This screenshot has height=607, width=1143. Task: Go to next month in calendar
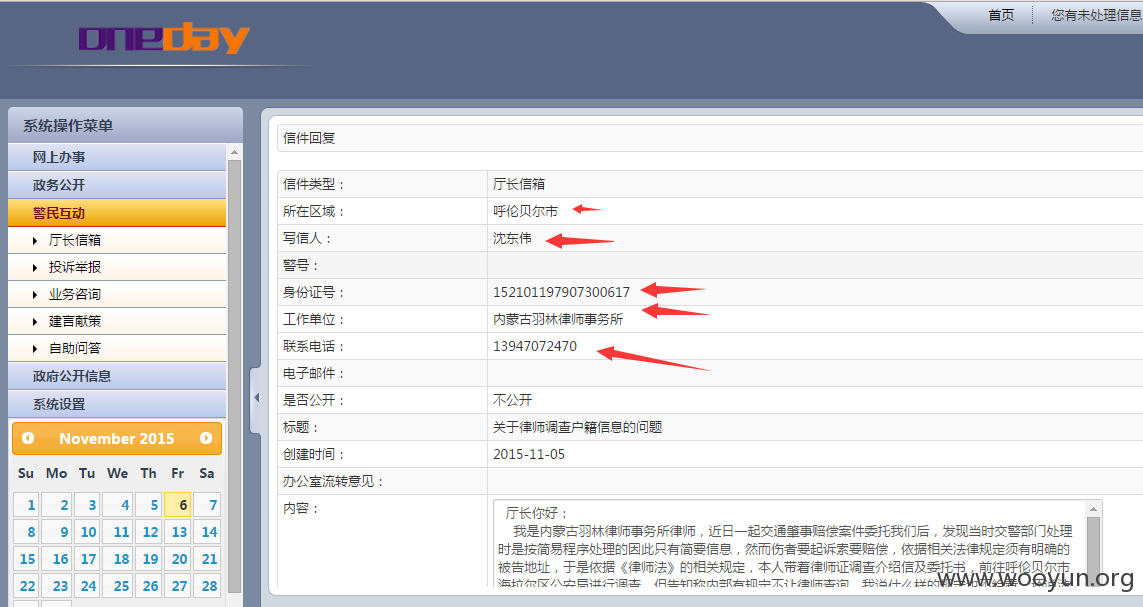click(x=206, y=438)
